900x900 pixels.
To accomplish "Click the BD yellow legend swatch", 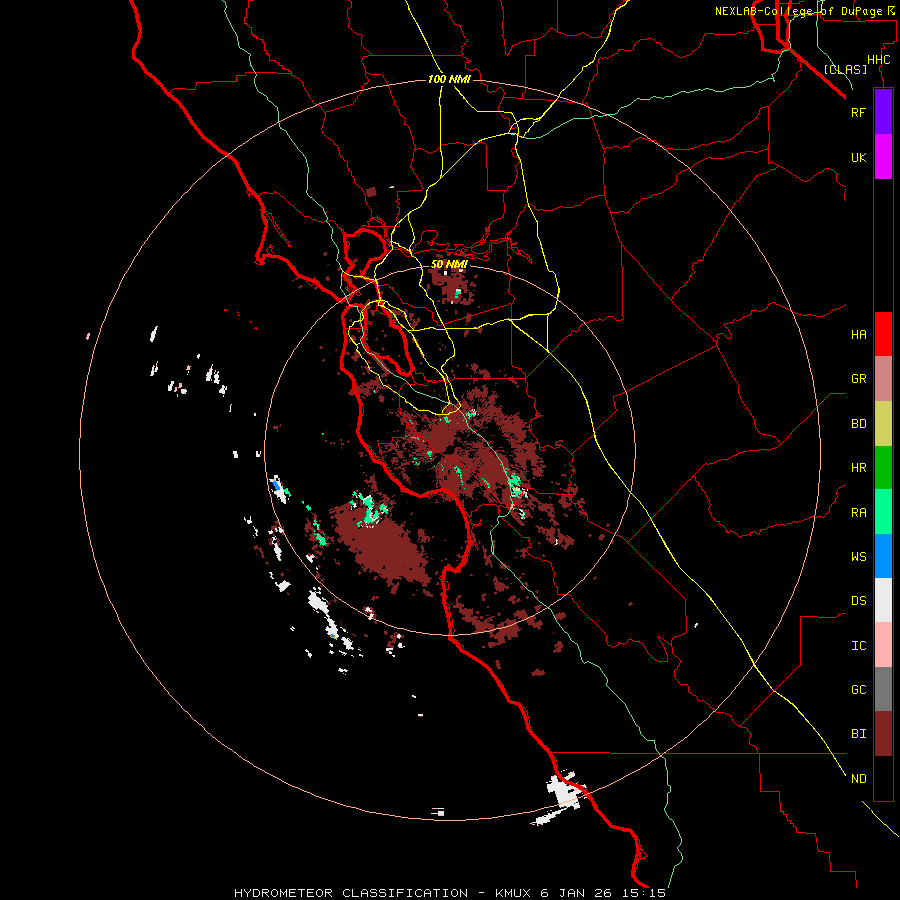I will pyautogui.click(x=883, y=423).
